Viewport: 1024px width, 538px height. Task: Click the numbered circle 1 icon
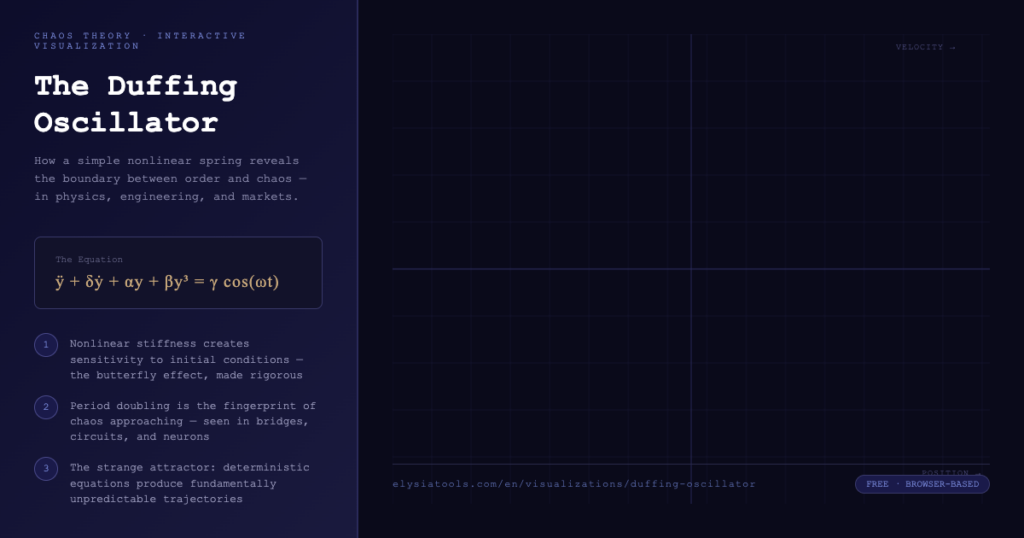tap(46, 345)
